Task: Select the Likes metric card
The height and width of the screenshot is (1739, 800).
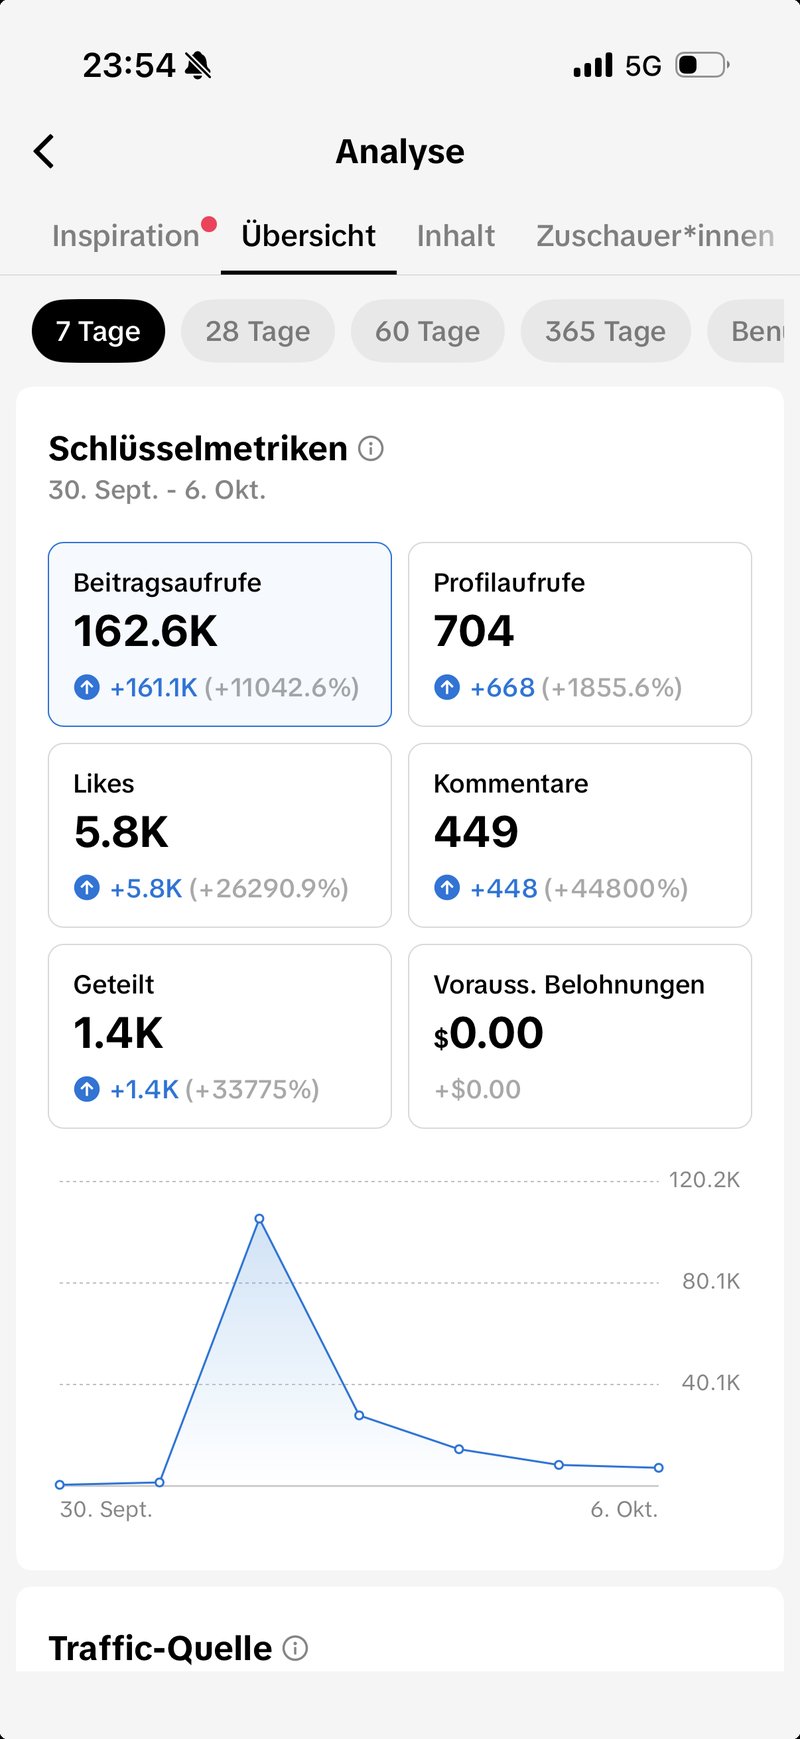Action: tap(220, 835)
